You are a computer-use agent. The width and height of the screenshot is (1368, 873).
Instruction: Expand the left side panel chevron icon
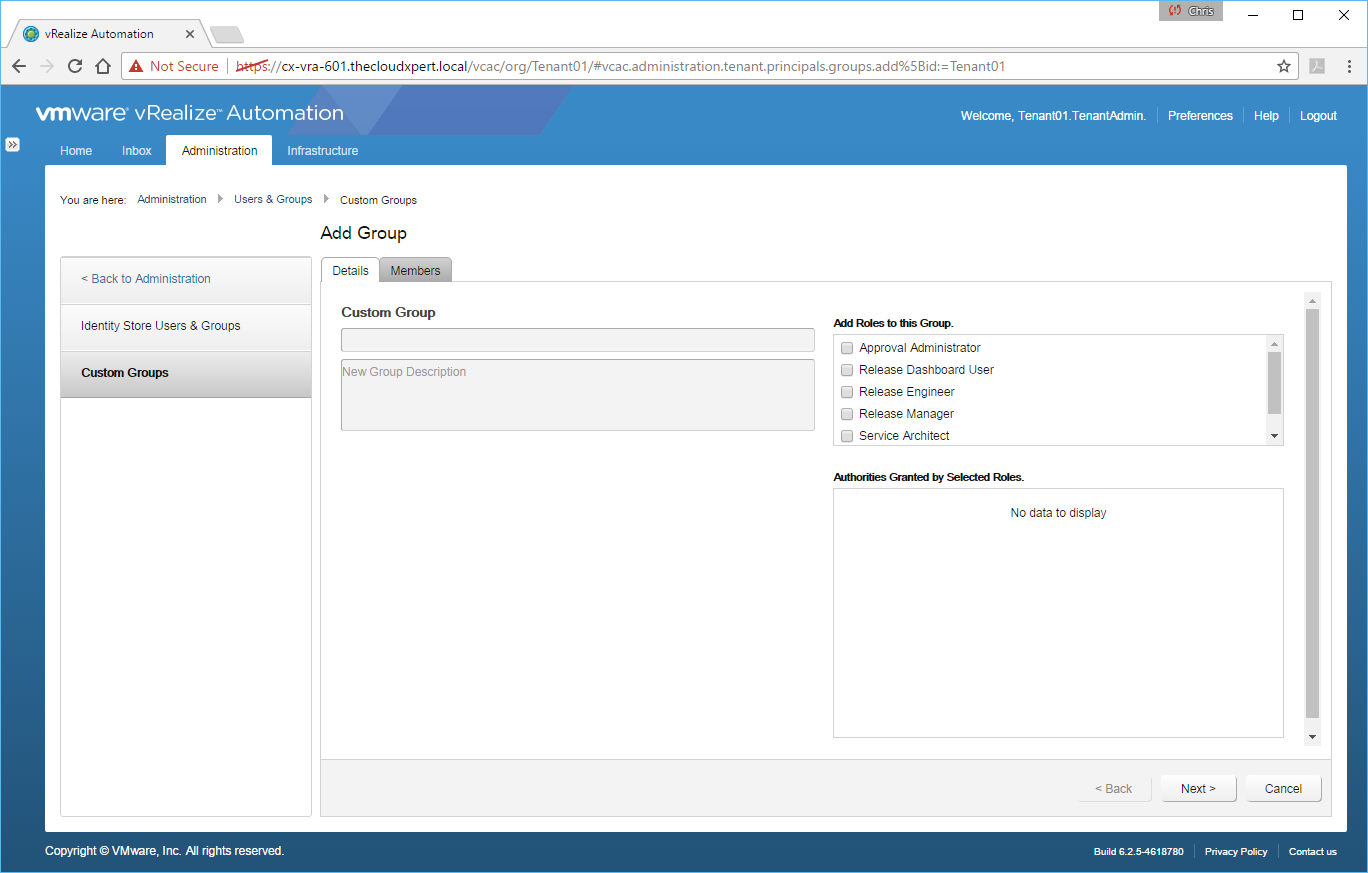pyautogui.click(x=13, y=145)
